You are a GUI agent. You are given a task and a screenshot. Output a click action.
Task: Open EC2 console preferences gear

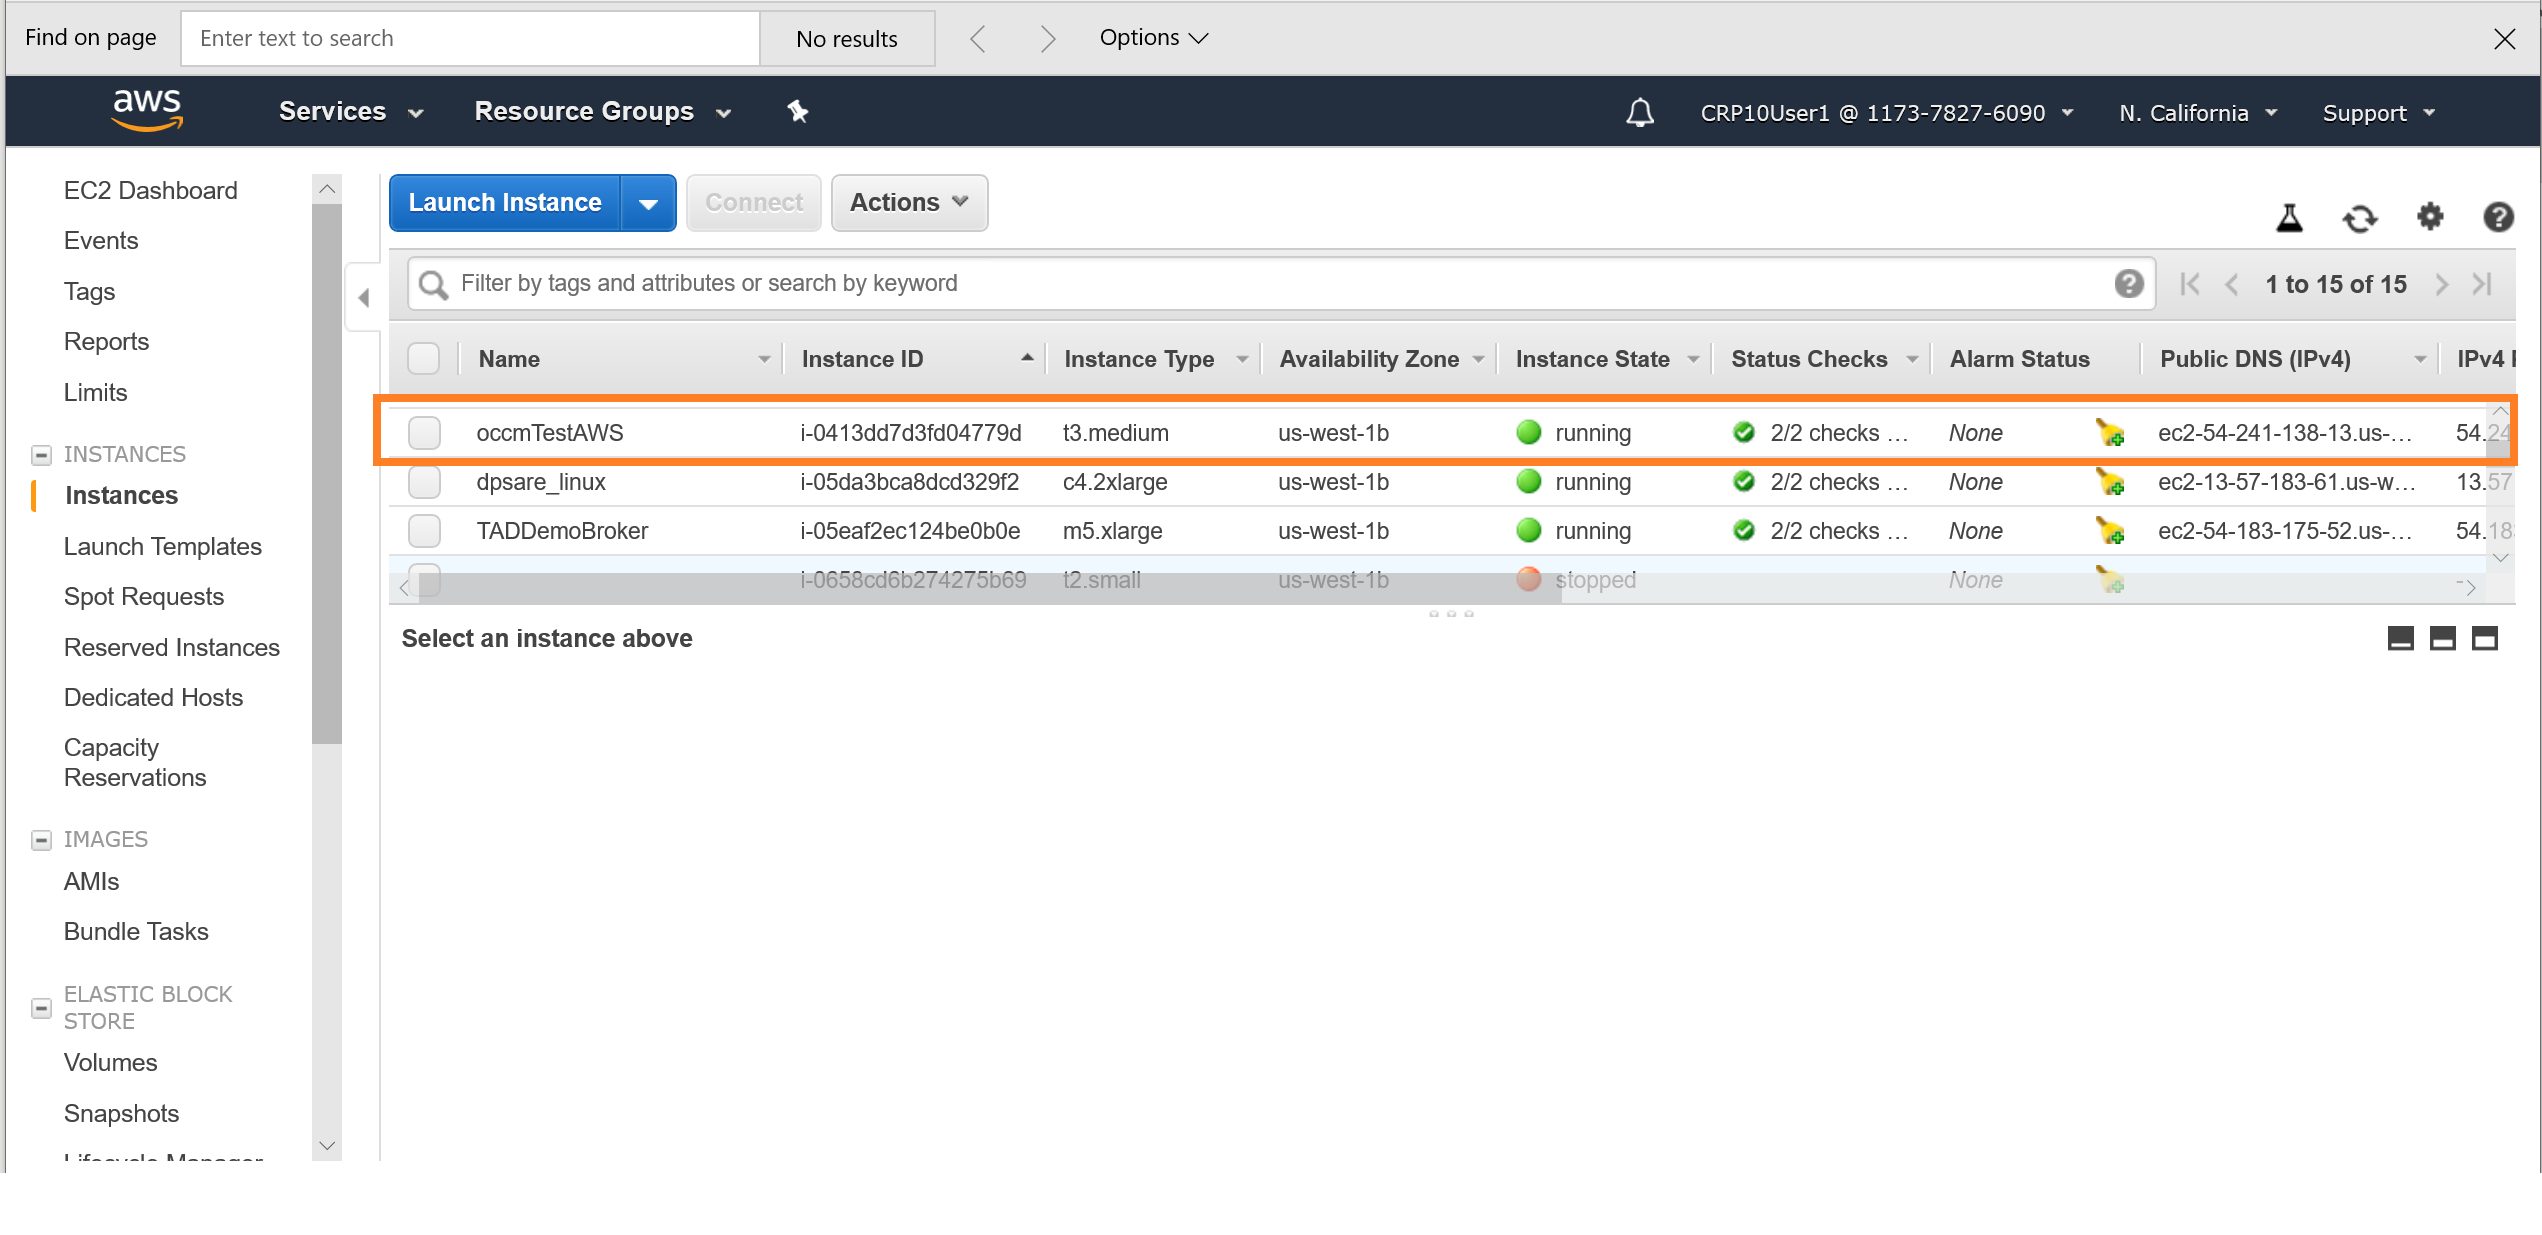click(x=2429, y=218)
